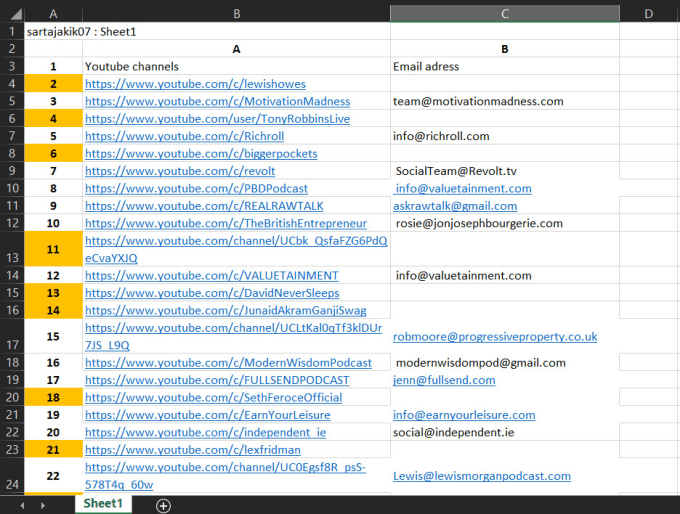Click the linked info@valuetainment.com in PBDPodcast row
Viewport: 680px width, 514px height.
tap(462, 189)
